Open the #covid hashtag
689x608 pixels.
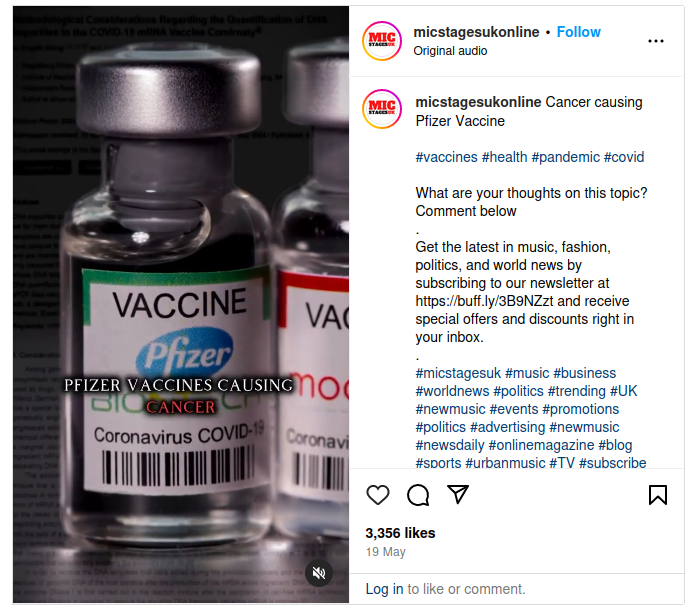tap(624, 157)
